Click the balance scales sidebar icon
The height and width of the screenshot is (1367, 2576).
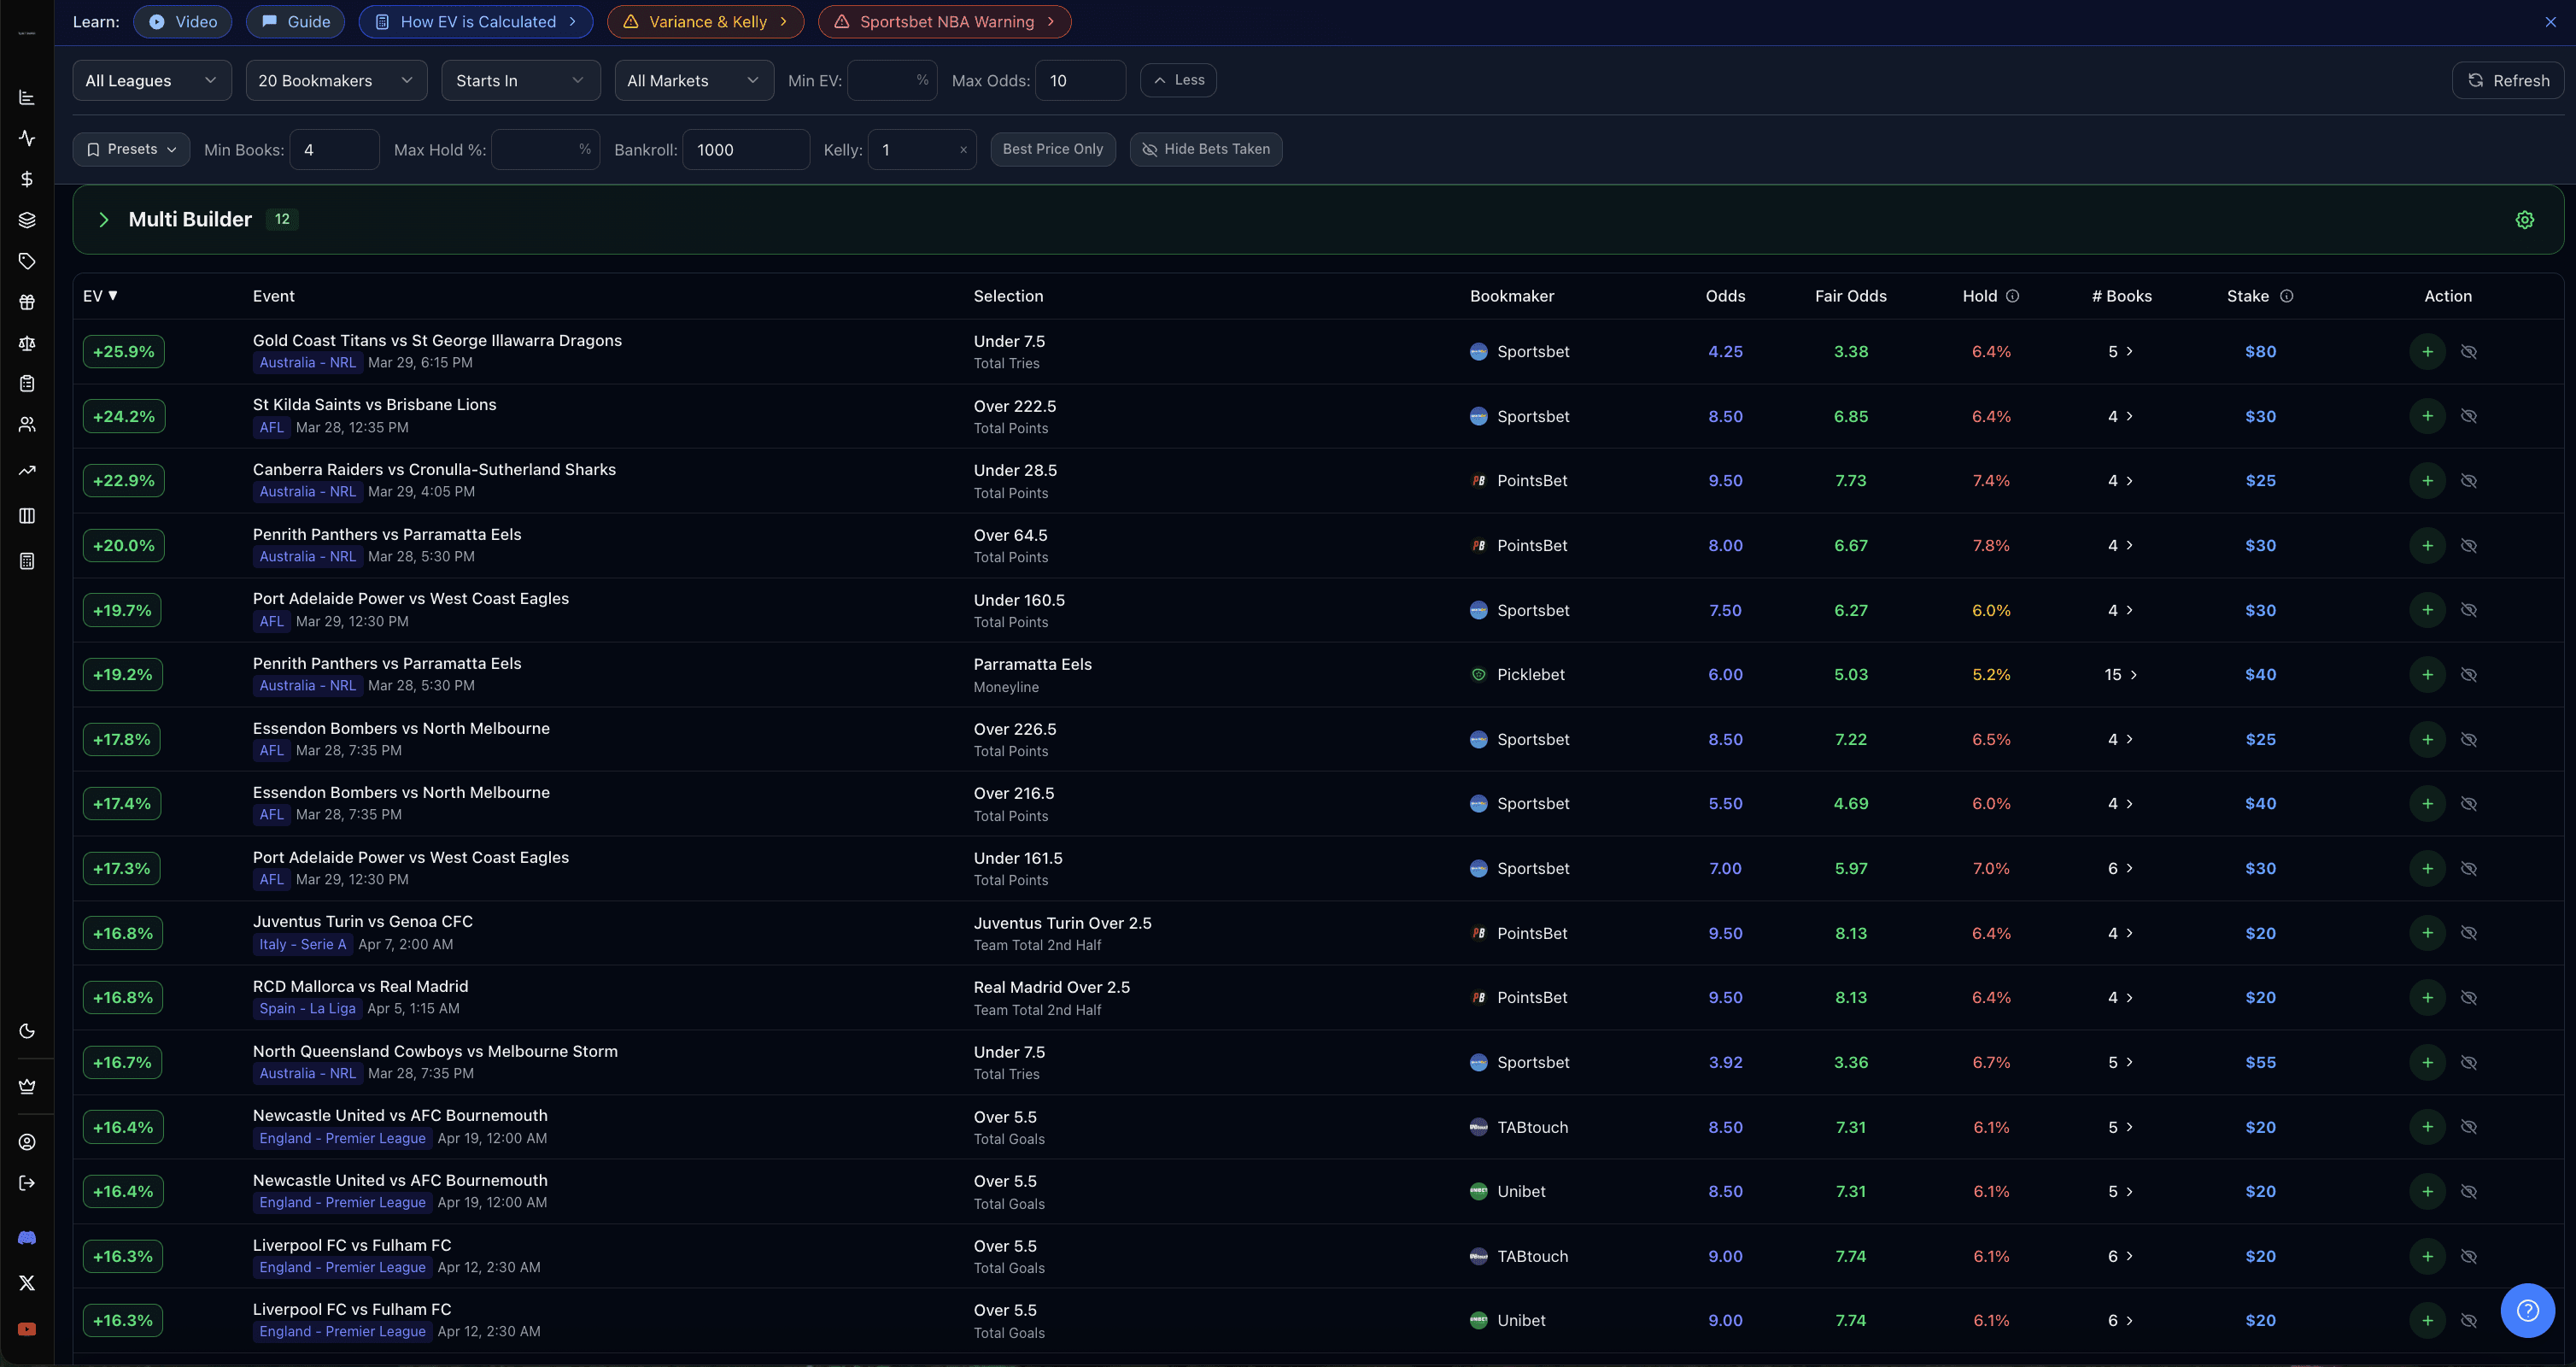(27, 343)
